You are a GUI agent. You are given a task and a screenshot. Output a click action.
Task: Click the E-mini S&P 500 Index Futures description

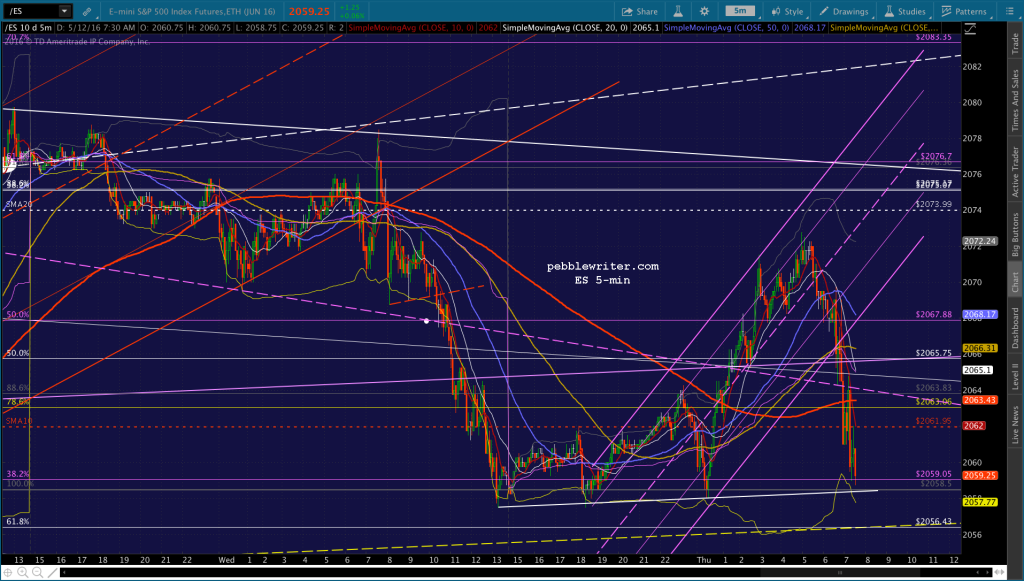(192, 11)
